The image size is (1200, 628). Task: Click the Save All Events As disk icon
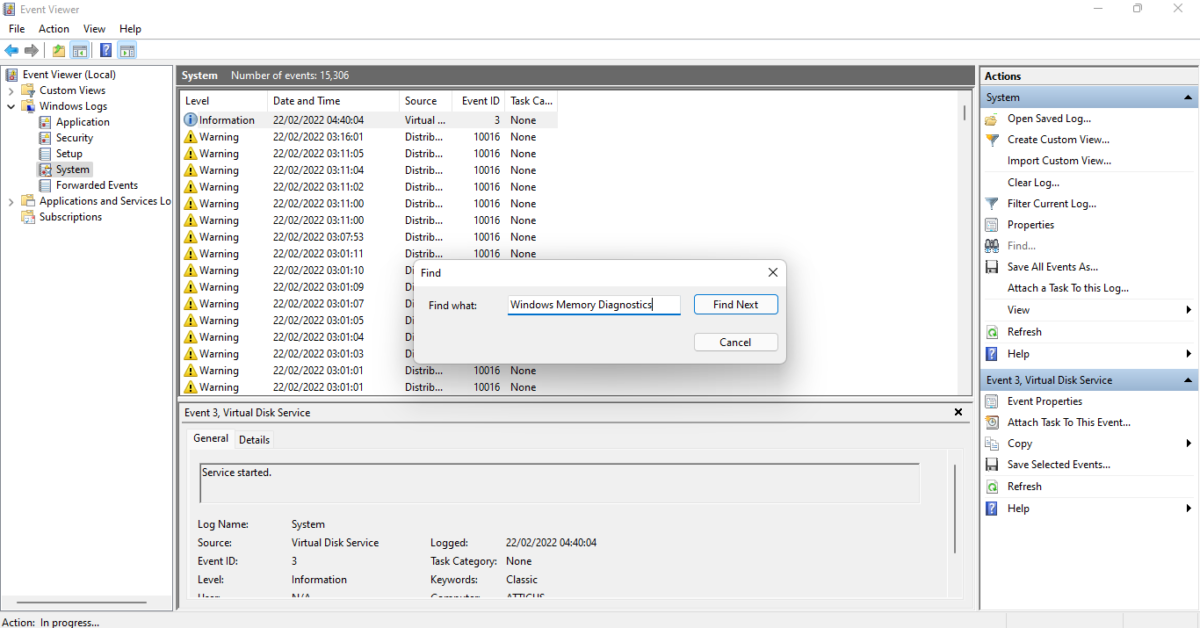991,266
